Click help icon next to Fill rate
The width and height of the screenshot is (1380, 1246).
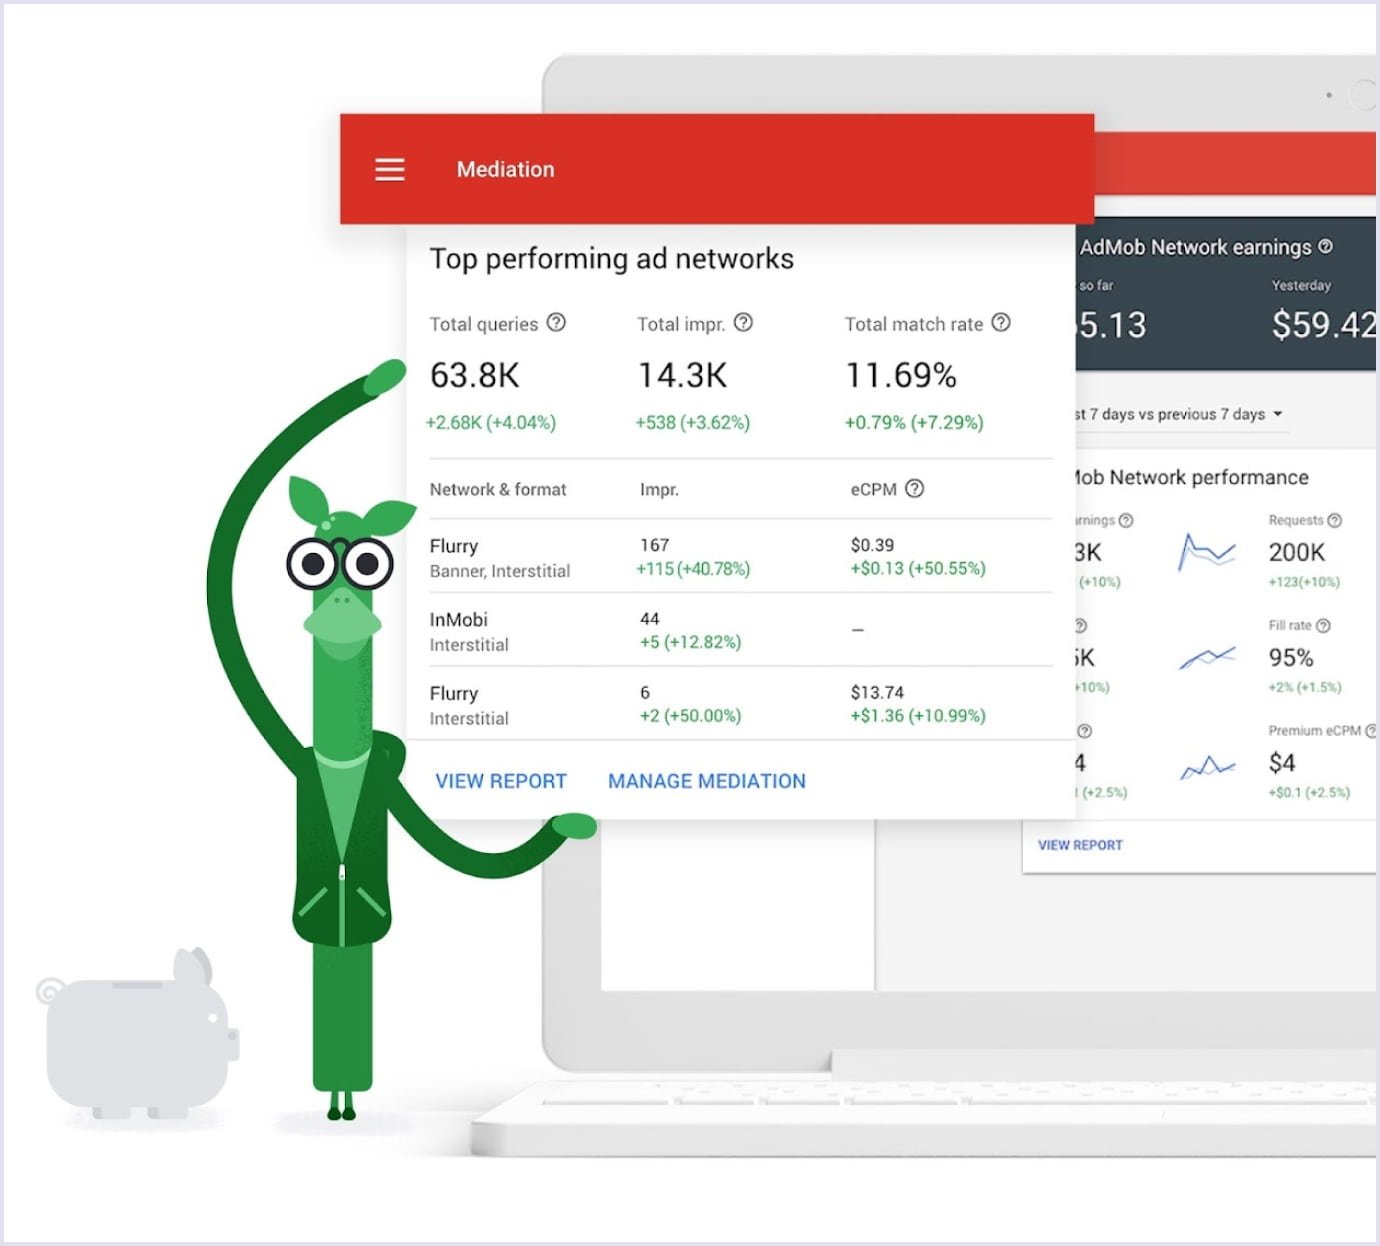tap(1323, 625)
